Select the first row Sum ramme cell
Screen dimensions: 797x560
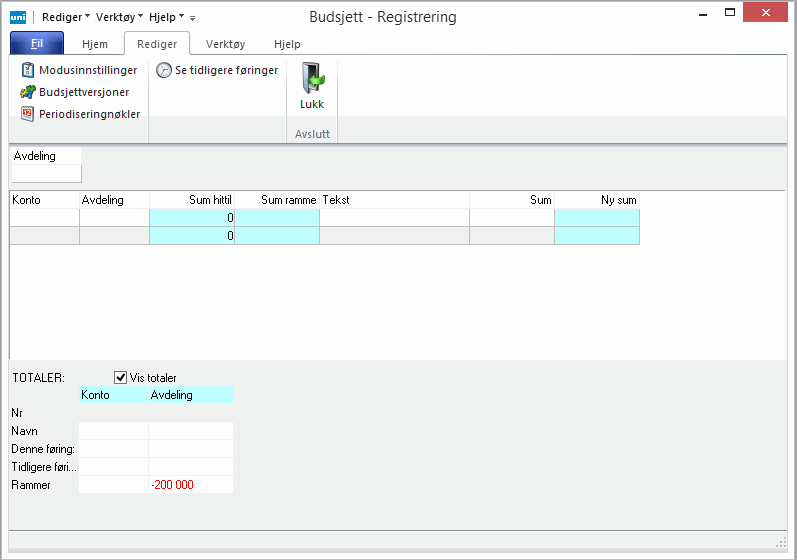277,217
